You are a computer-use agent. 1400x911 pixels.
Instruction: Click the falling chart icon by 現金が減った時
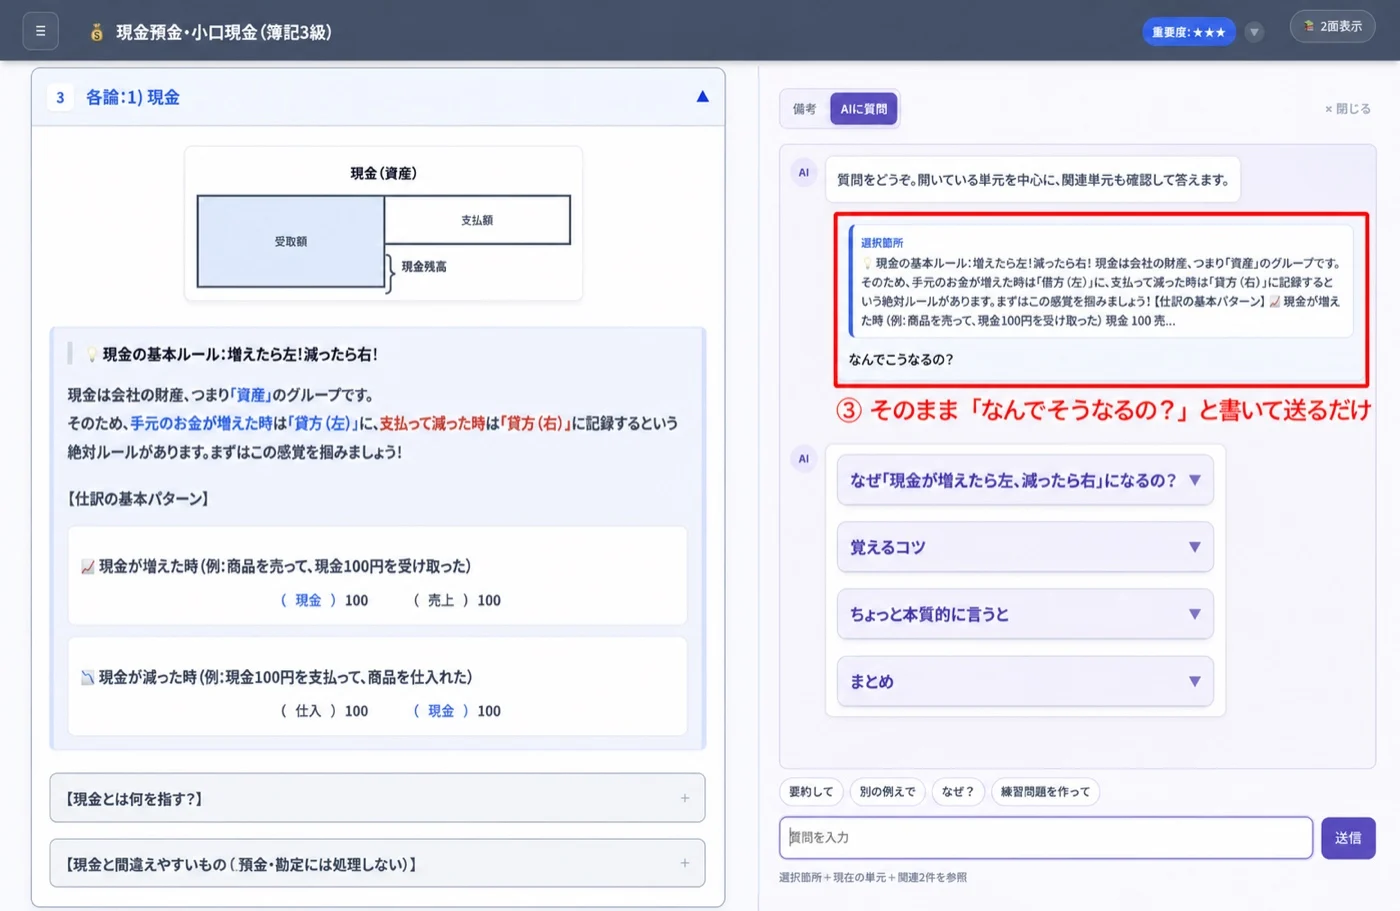point(87,678)
